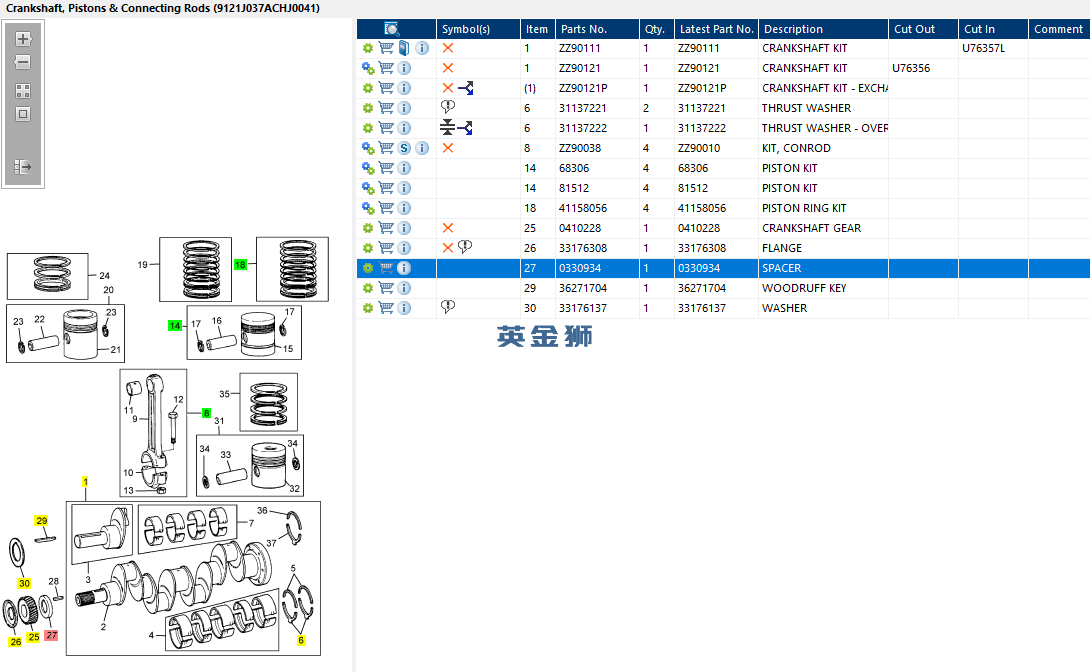
Task: Sort by the Parts No. column header
Action: tap(583, 29)
